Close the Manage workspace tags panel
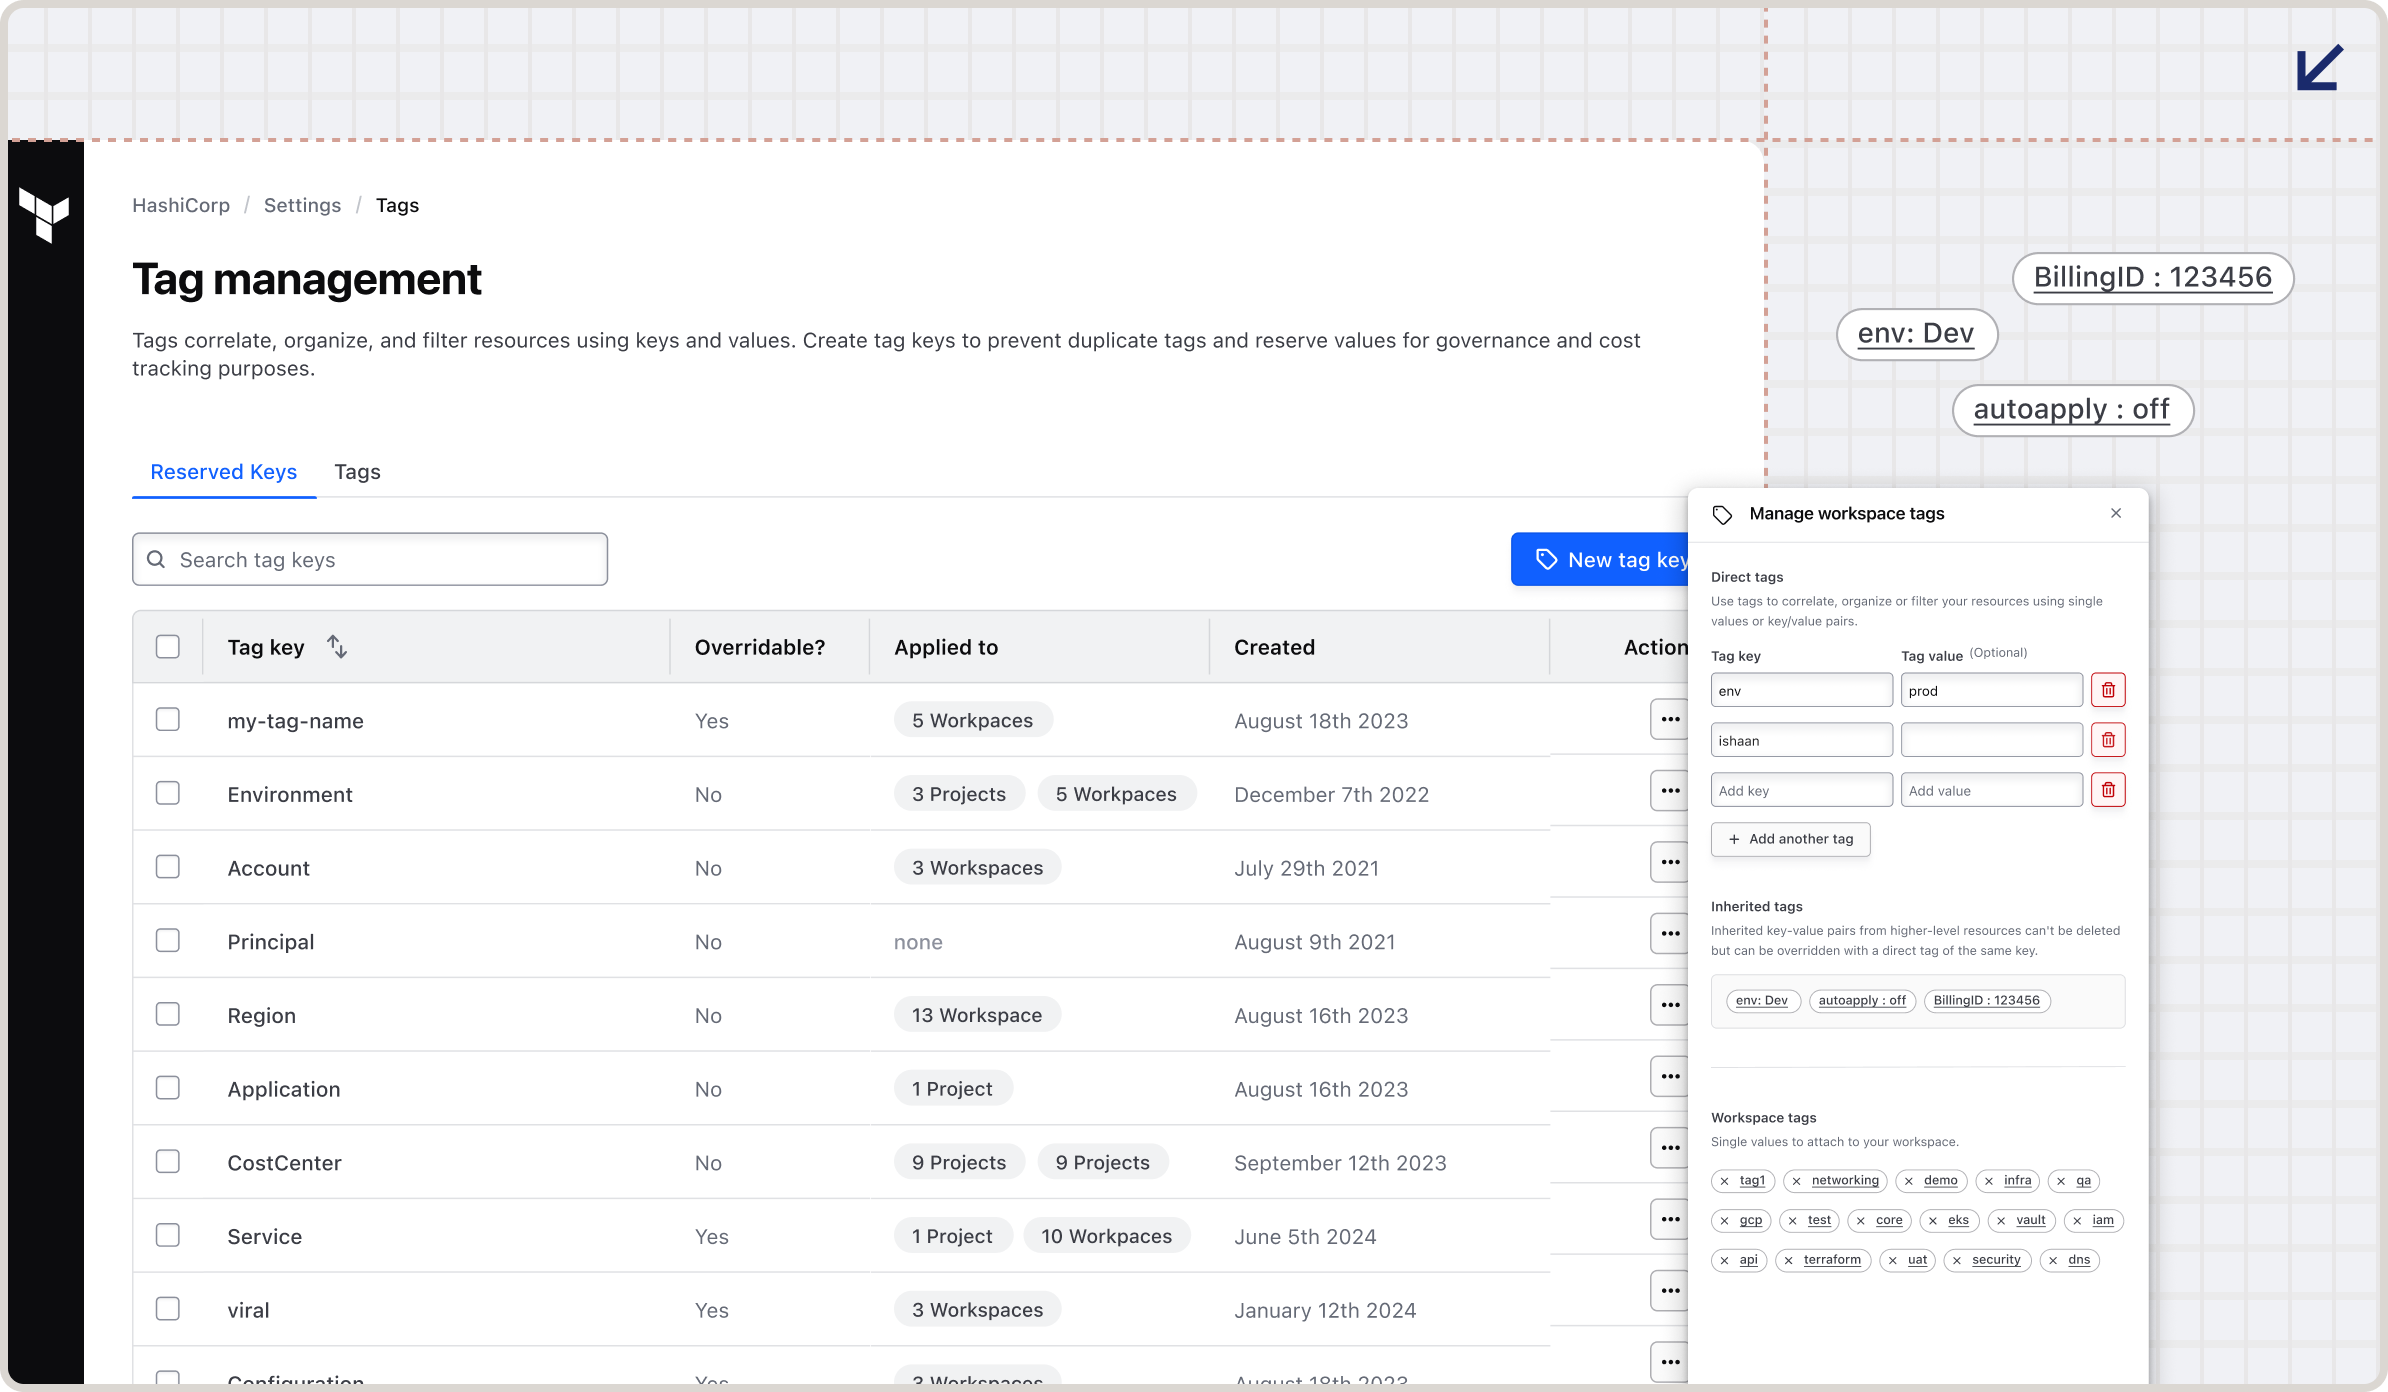 (x=2116, y=513)
